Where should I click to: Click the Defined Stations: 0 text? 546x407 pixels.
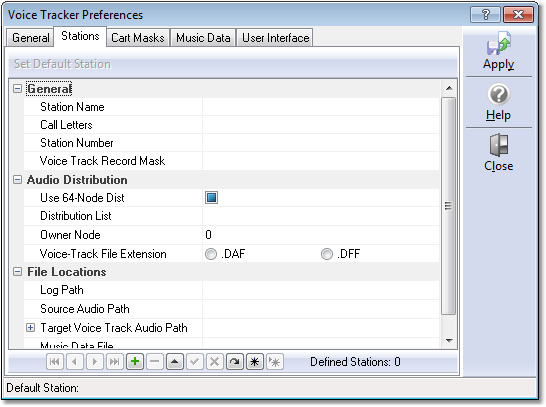[355, 362]
